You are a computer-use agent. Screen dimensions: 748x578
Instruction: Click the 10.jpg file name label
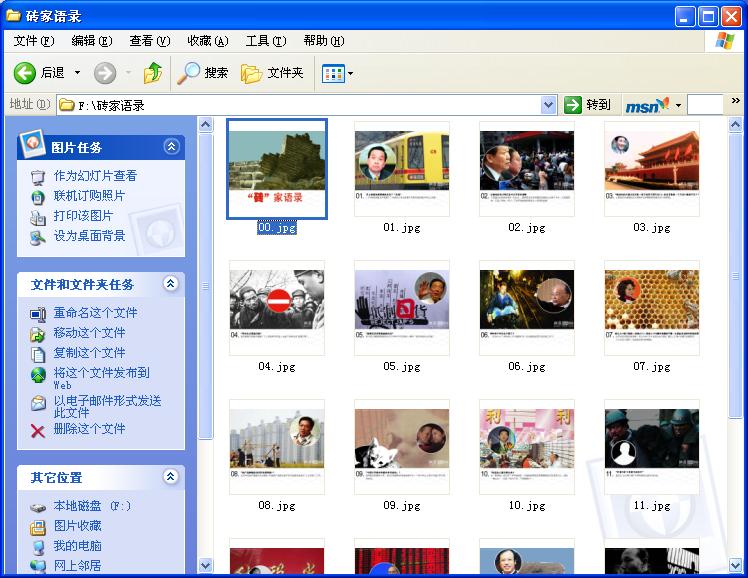[527, 506]
